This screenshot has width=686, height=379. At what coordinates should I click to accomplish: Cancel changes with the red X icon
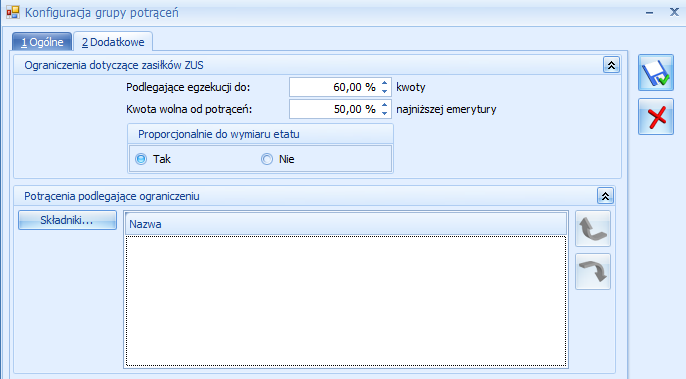tap(655, 116)
